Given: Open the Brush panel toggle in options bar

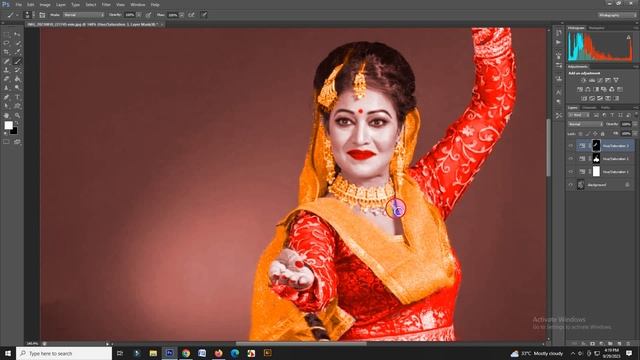Looking at the screenshot, I should tap(42, 15).
